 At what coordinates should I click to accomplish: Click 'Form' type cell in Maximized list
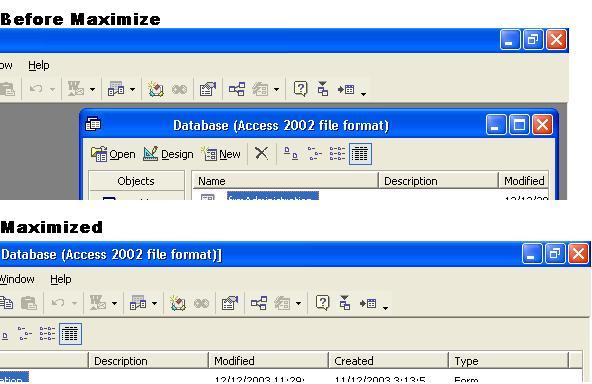pos(466,379)
